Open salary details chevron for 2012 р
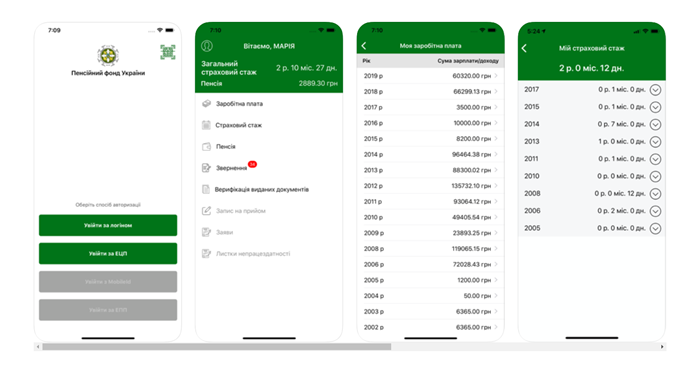 [496, 186]
